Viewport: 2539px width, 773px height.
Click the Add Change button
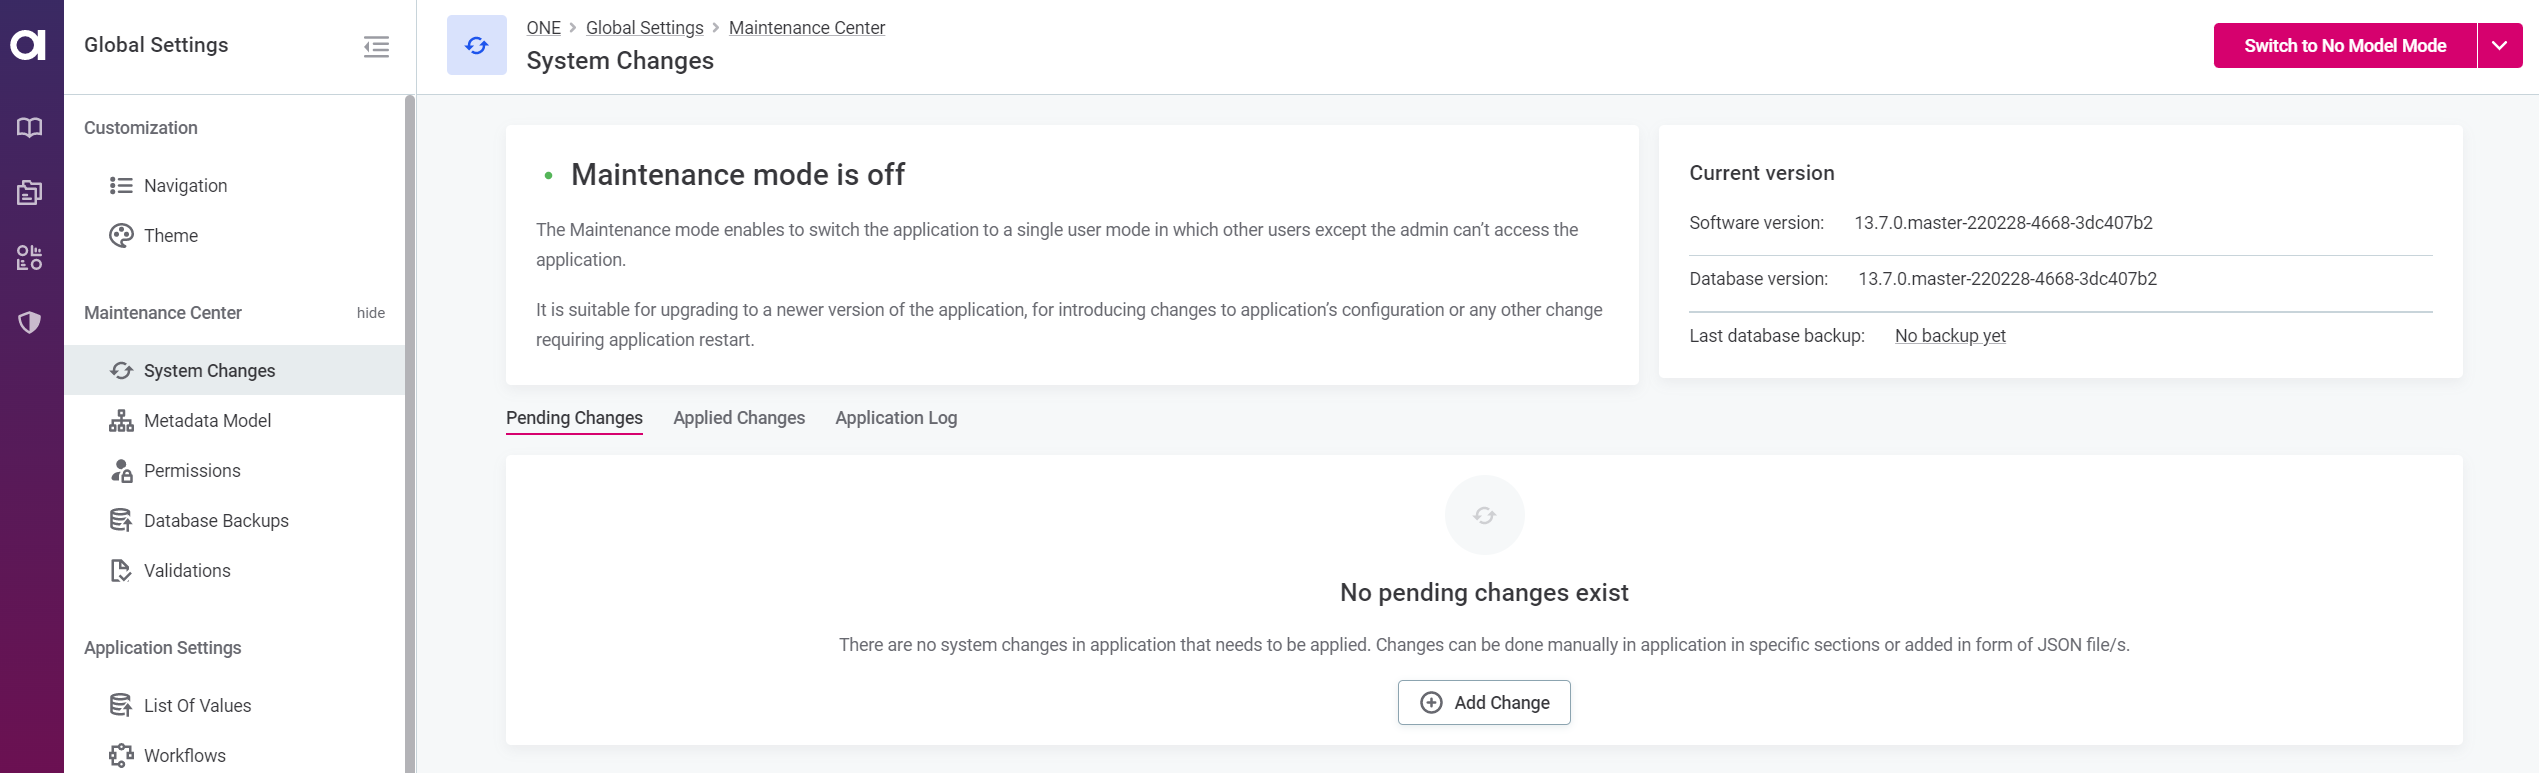pos(1484,702)
